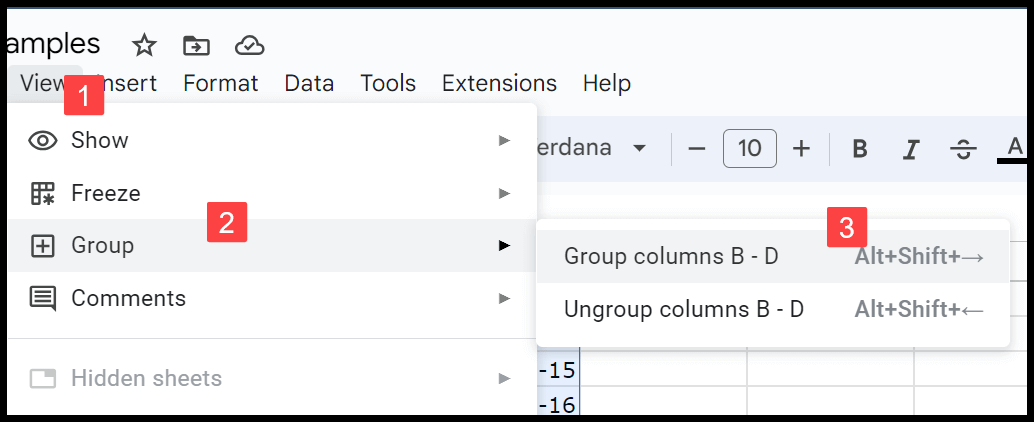The height and width of the screenshot is (422, 1034).
Task: Click the cell containing -16
Action: (558, 402)
